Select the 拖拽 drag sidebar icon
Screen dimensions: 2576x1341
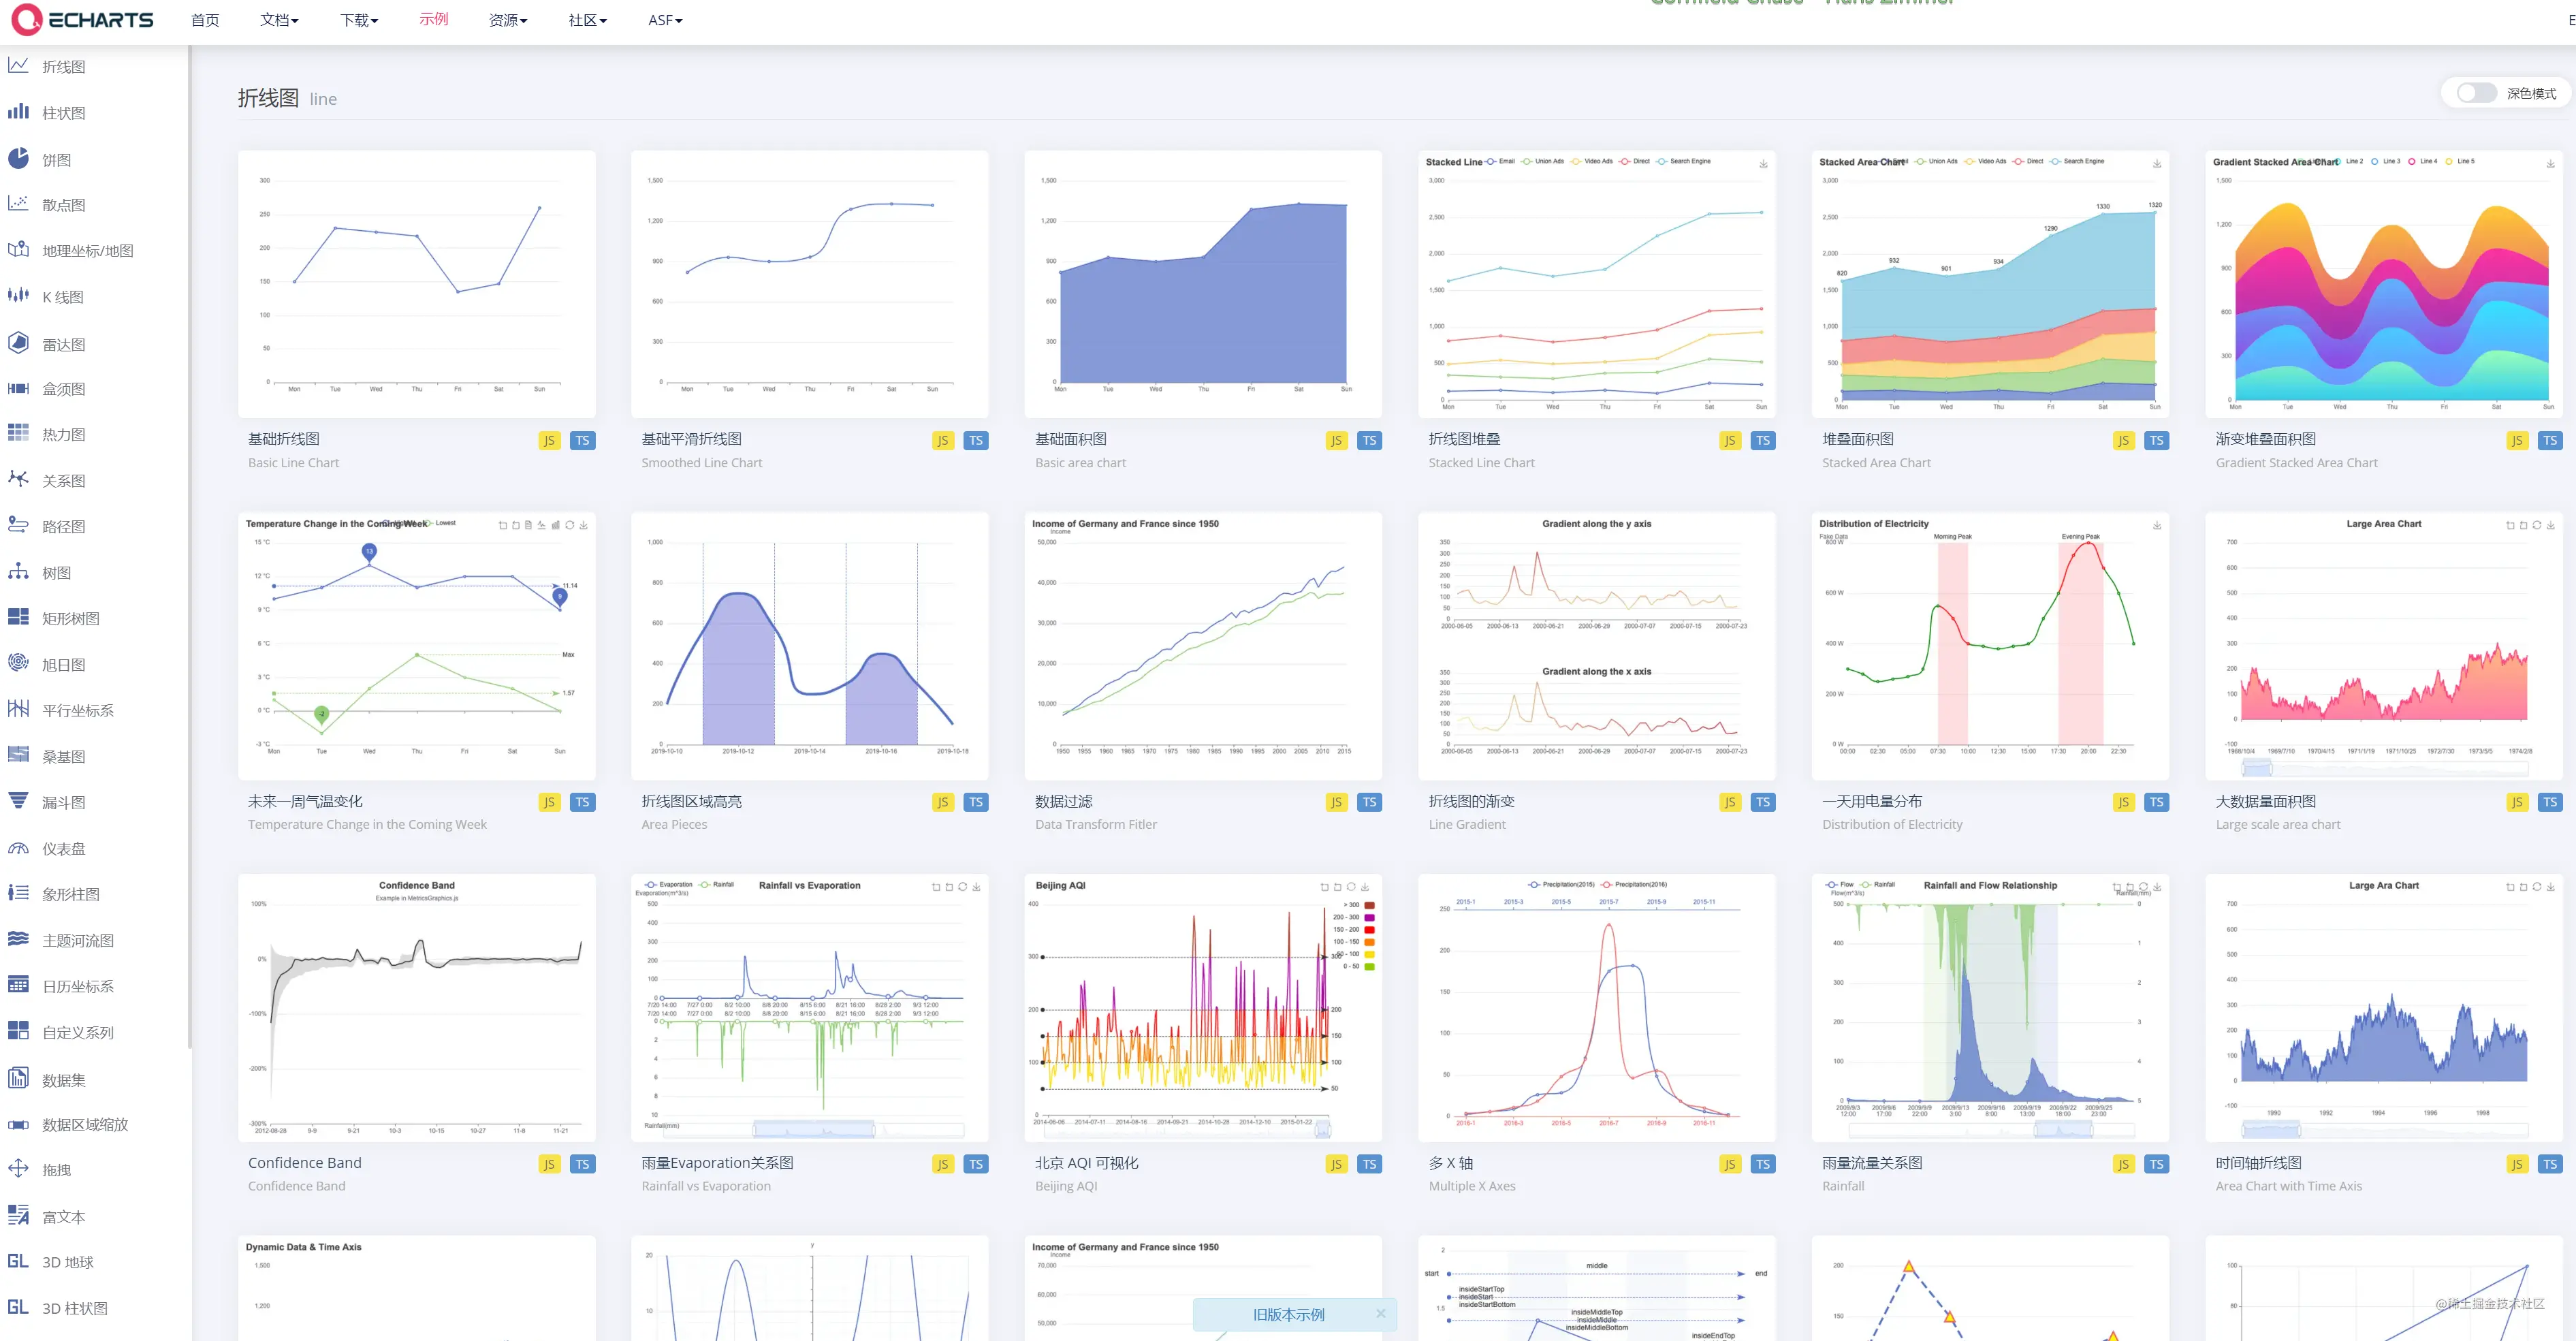(x=18, y=1169)
